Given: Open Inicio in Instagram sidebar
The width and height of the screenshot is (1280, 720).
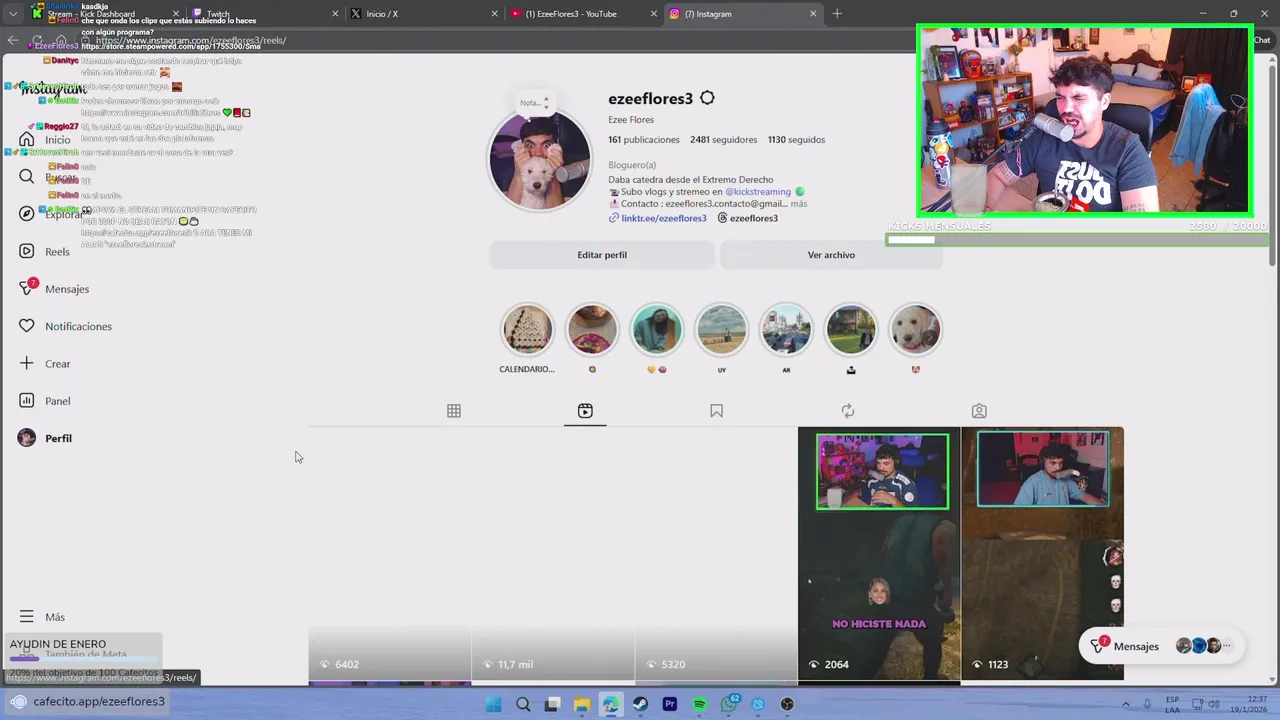Looking at the screenshot, I should pos(45,140).
